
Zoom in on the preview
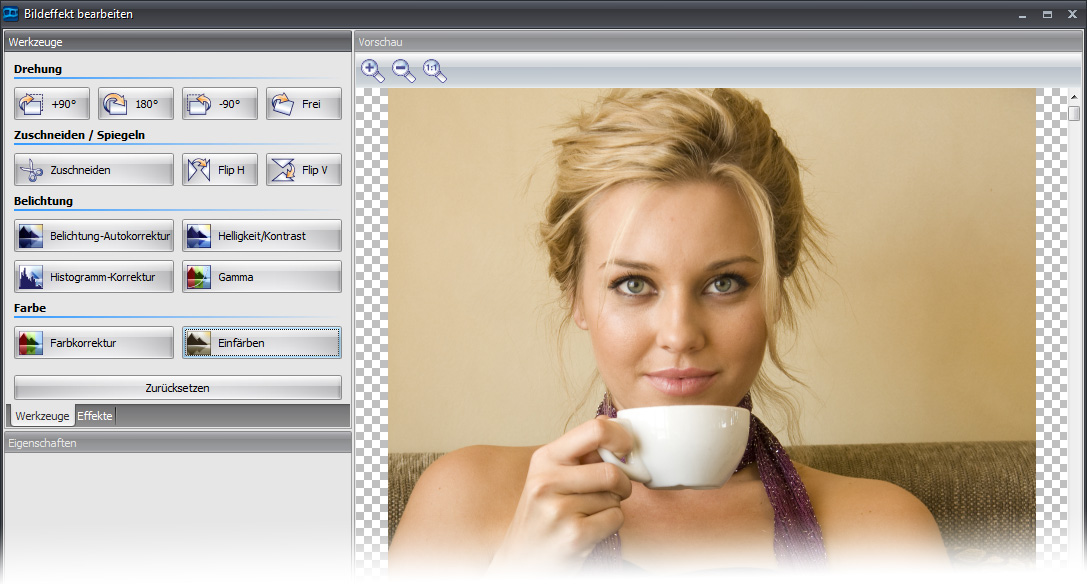click(x=372, y=70)
